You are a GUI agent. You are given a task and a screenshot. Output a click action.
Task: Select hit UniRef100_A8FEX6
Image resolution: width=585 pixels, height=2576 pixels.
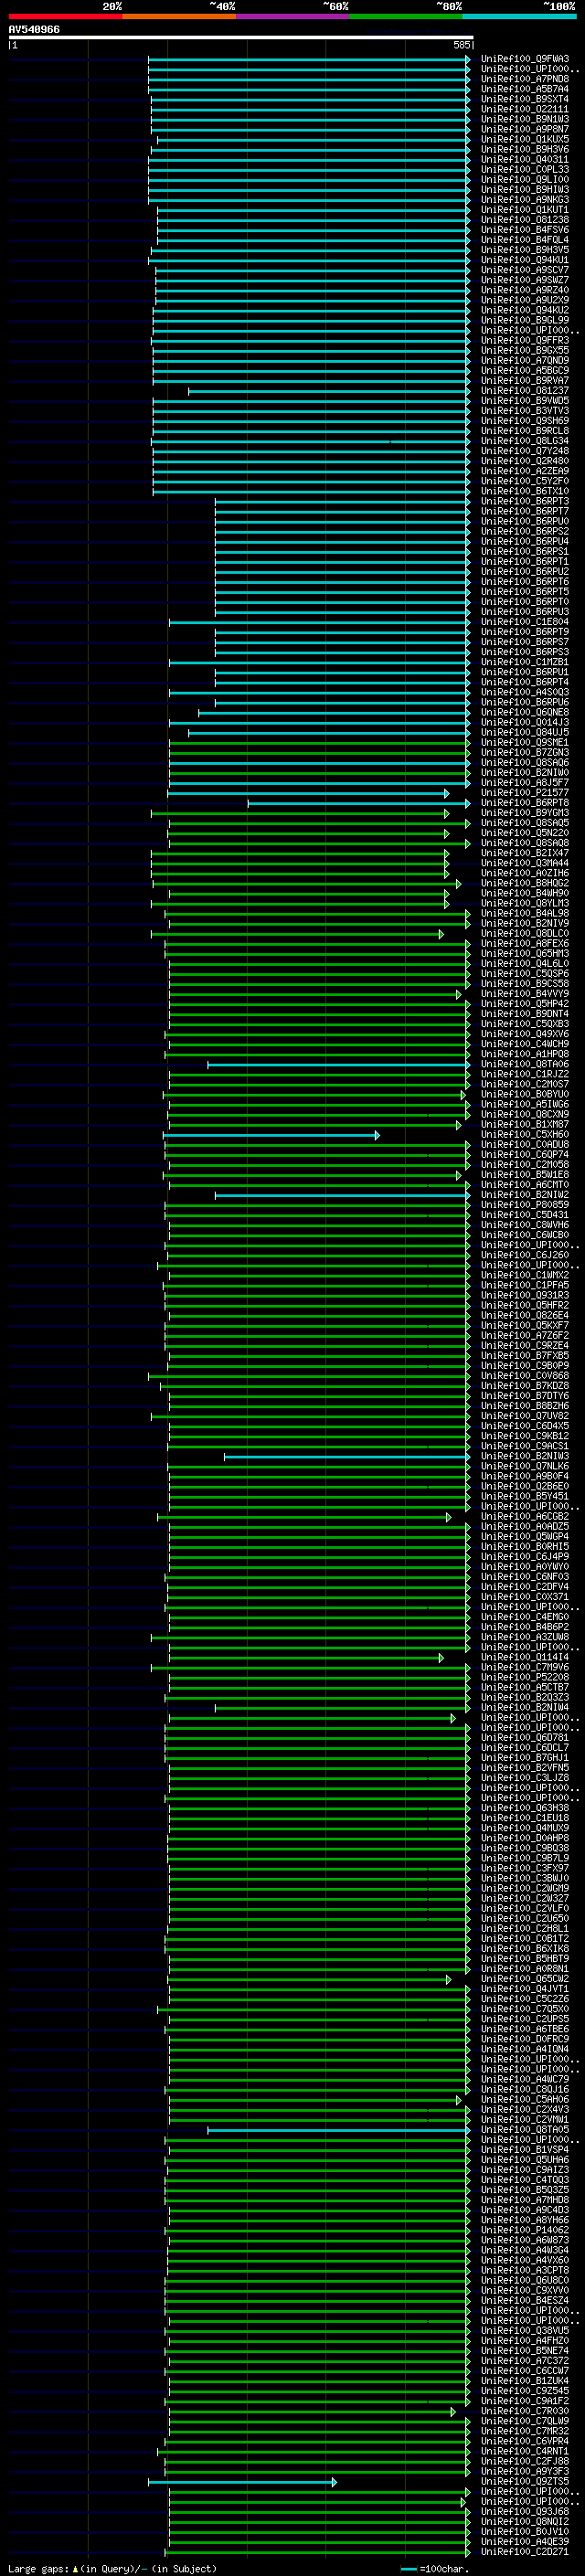click(525, 943)
